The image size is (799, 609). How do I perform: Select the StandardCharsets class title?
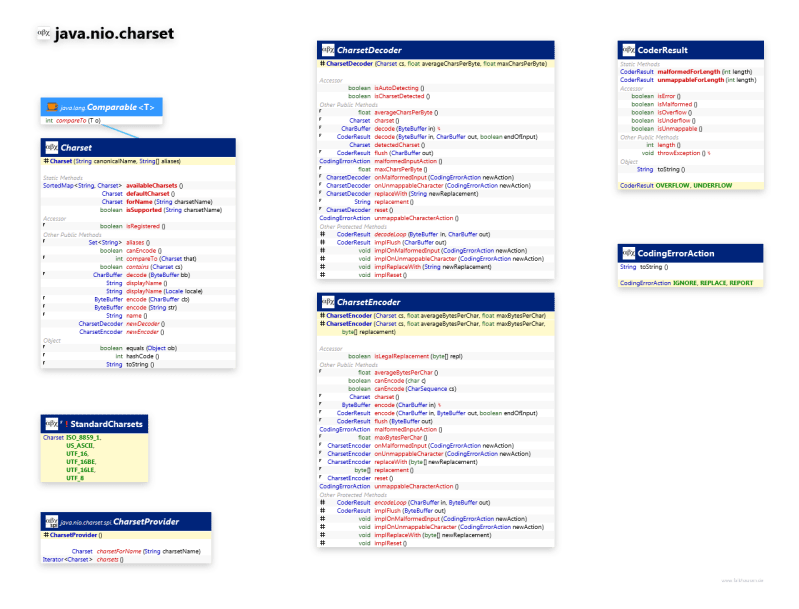pos(106,424)
